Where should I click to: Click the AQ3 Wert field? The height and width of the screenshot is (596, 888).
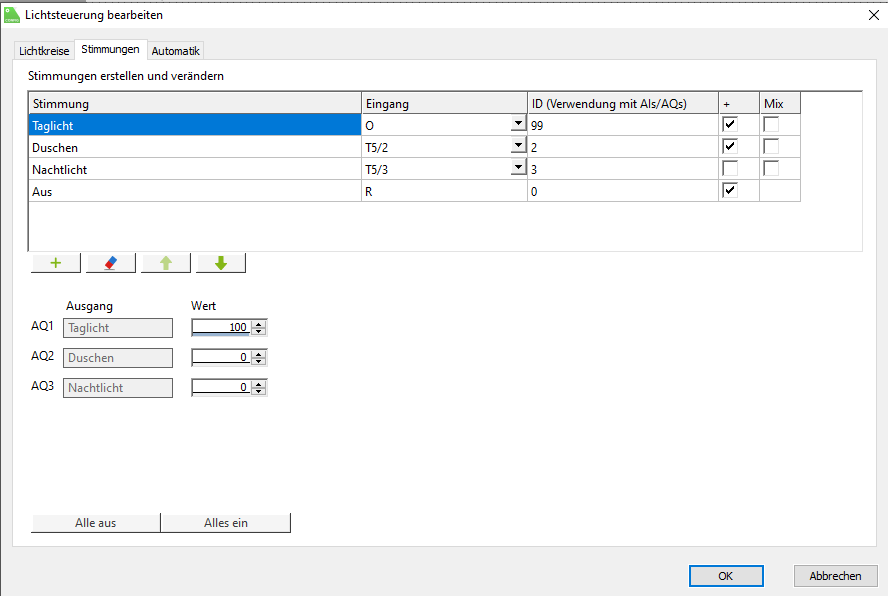(221, 388)
